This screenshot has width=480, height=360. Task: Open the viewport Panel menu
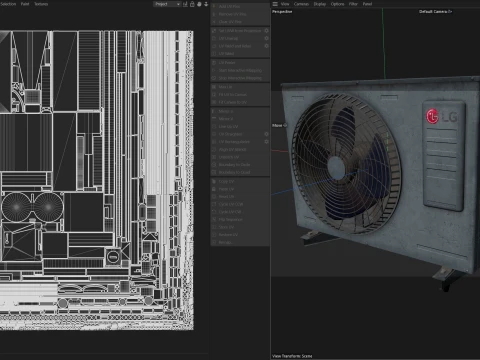367,4
